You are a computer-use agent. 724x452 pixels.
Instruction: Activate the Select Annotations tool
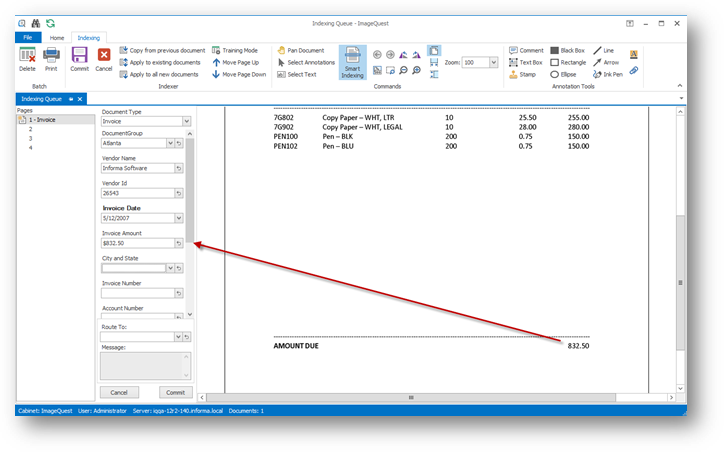pyautogui.click(x=306, y=62)
